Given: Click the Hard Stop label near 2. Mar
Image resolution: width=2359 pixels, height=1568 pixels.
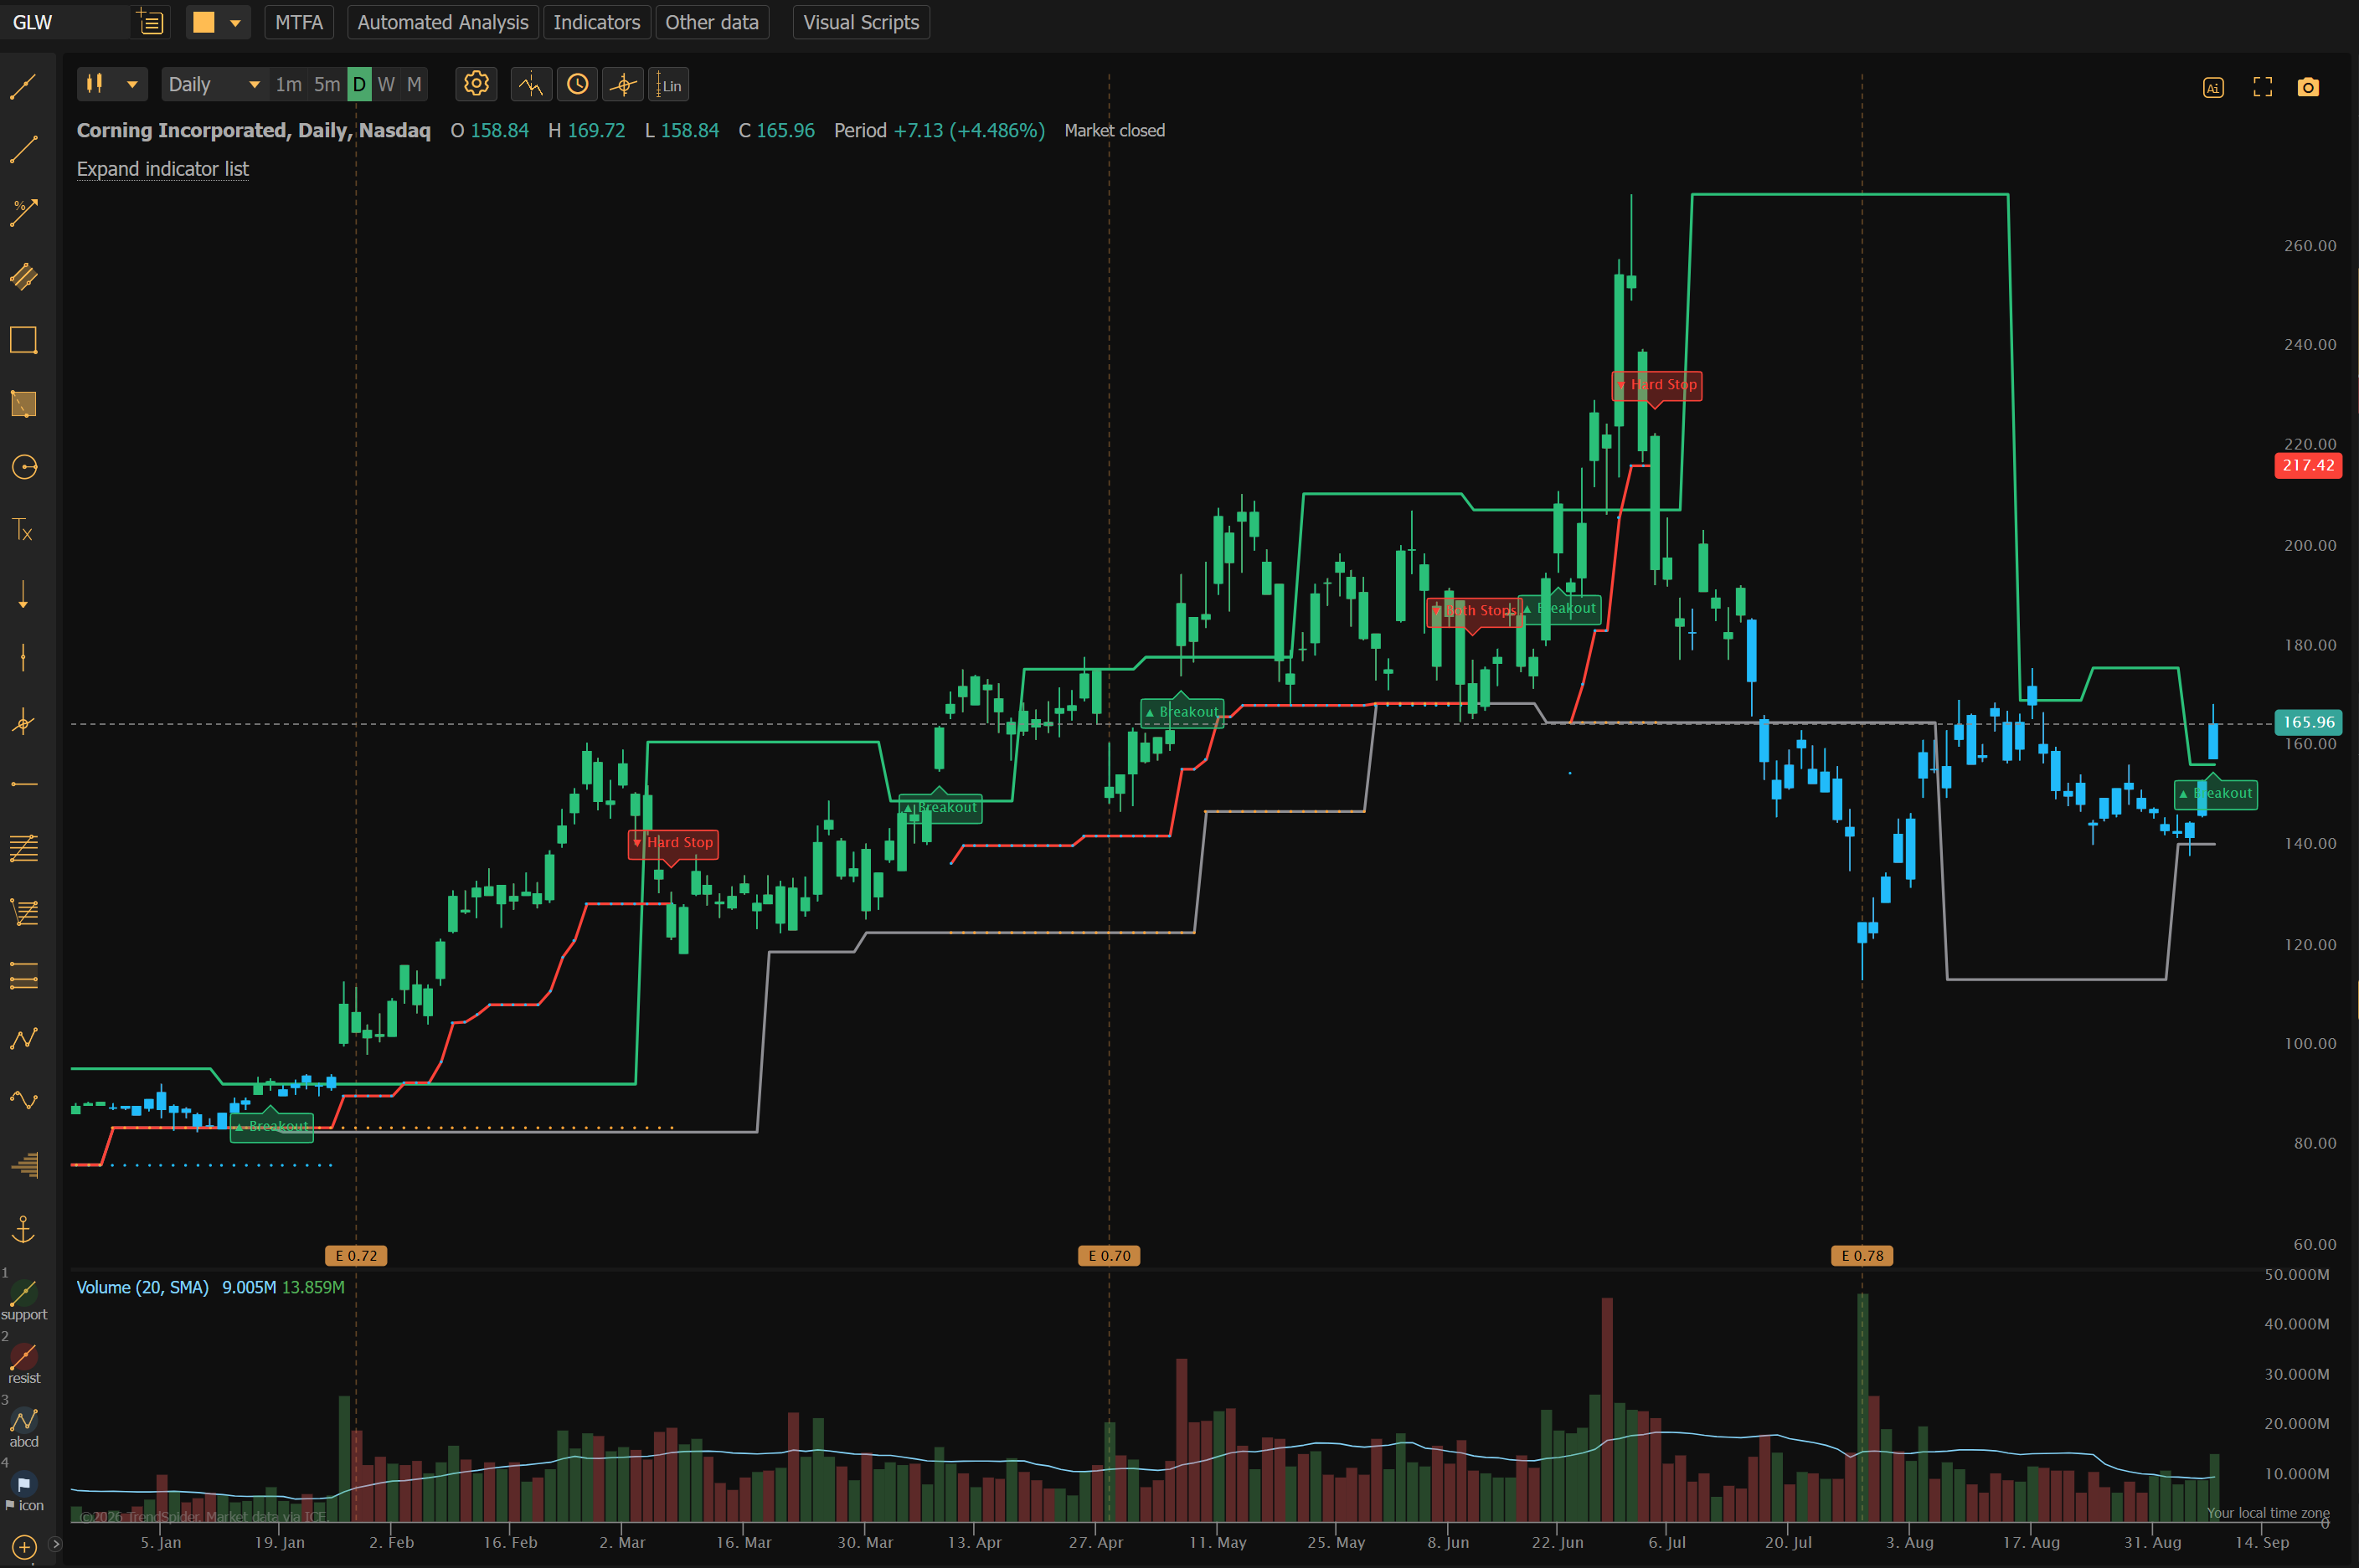Looking at the screenshot, I should coord(673,843).
